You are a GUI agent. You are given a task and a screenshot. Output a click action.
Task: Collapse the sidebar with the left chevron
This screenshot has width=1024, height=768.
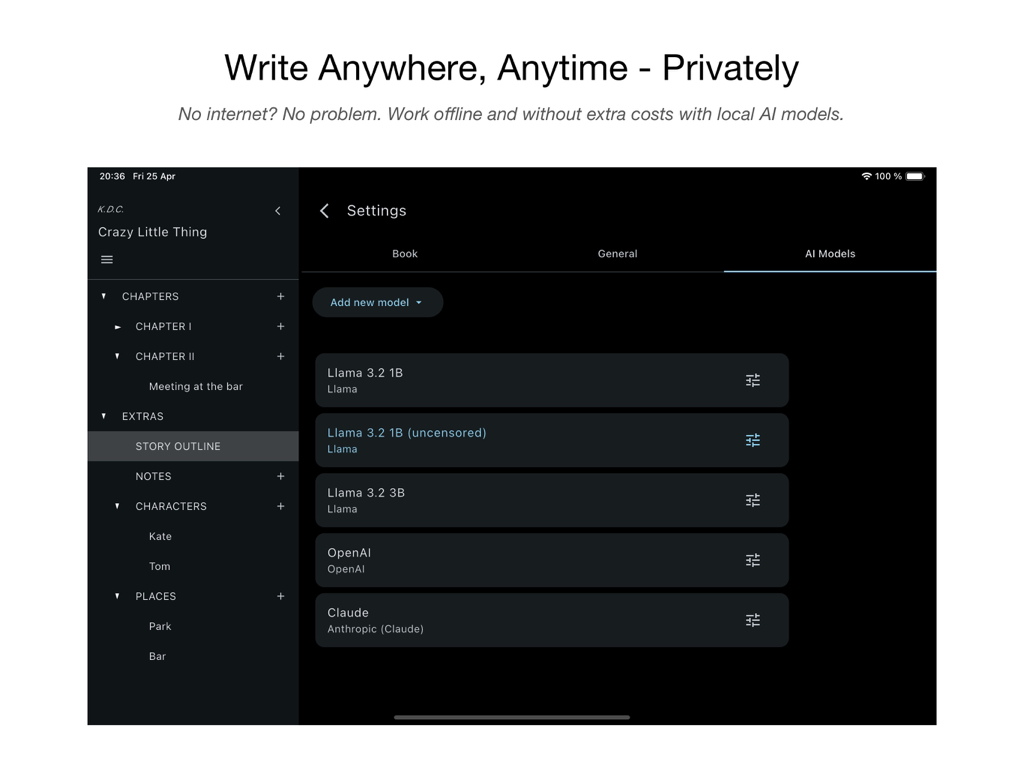tap(278, 210)
